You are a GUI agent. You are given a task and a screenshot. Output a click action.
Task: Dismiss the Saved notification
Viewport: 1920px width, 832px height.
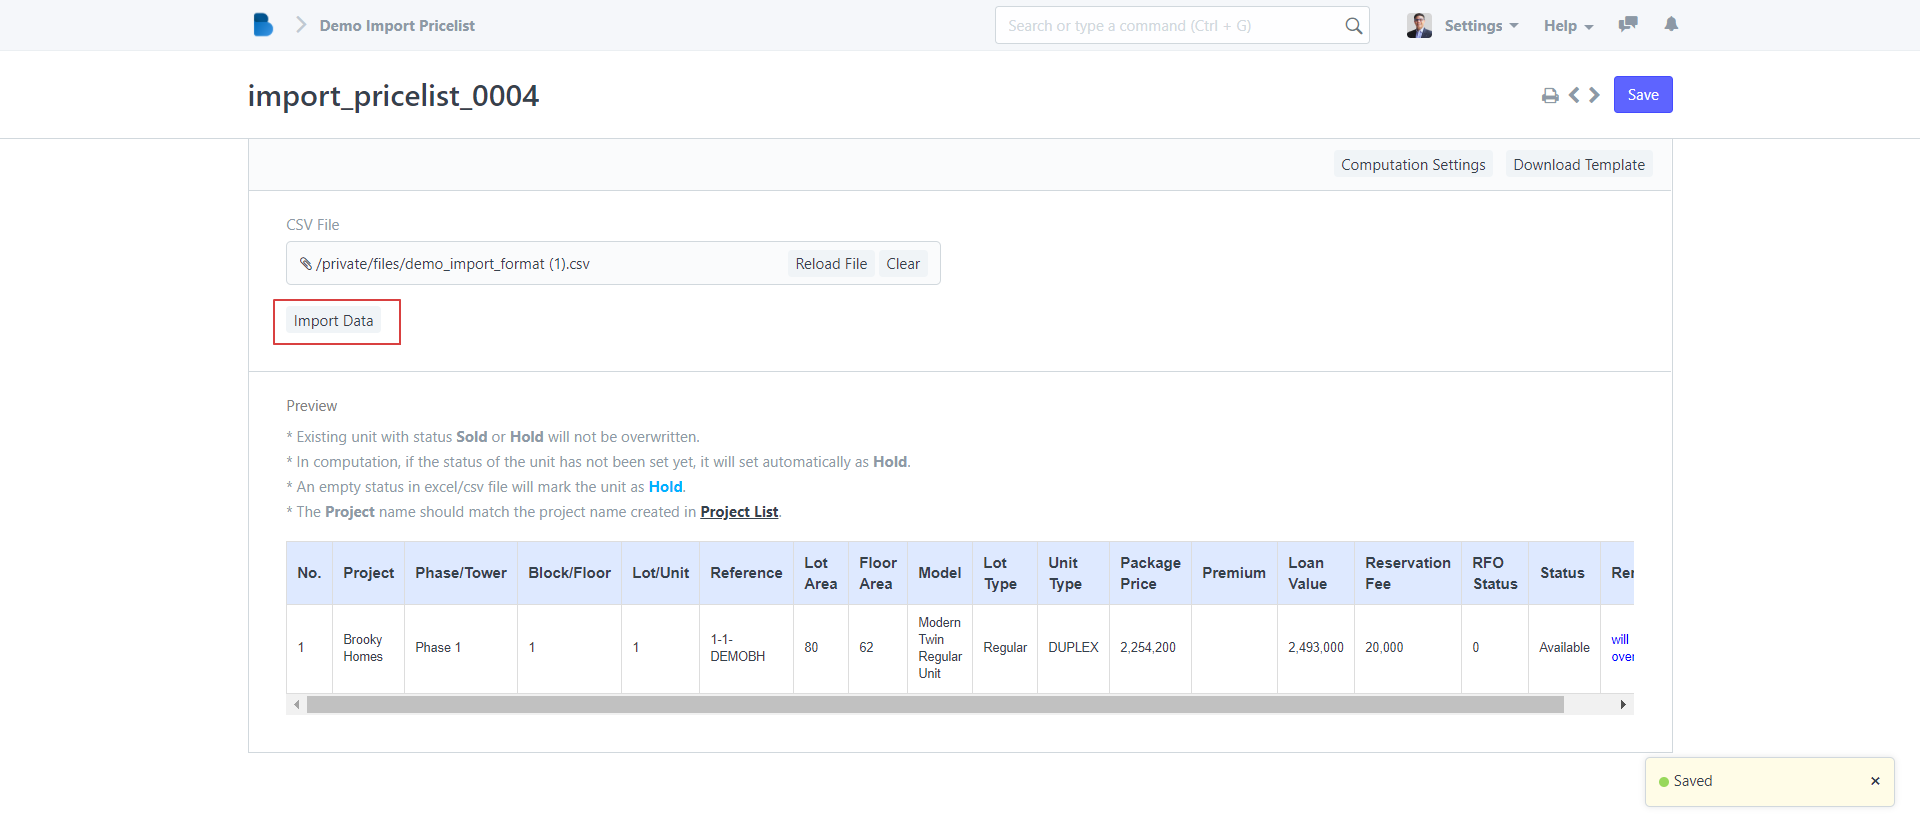1875,781
